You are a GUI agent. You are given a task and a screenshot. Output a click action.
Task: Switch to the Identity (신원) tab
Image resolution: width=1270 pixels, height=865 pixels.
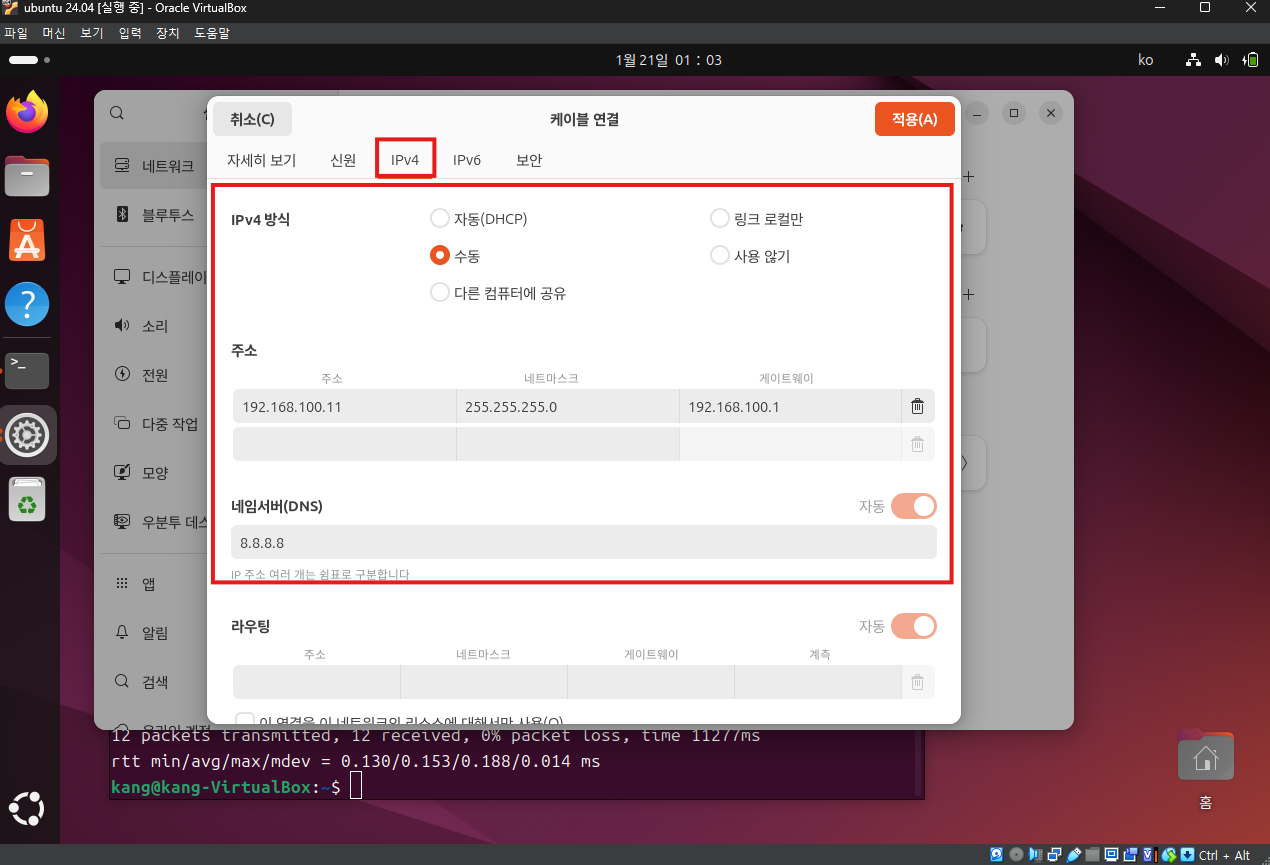(x=343, y=160)
